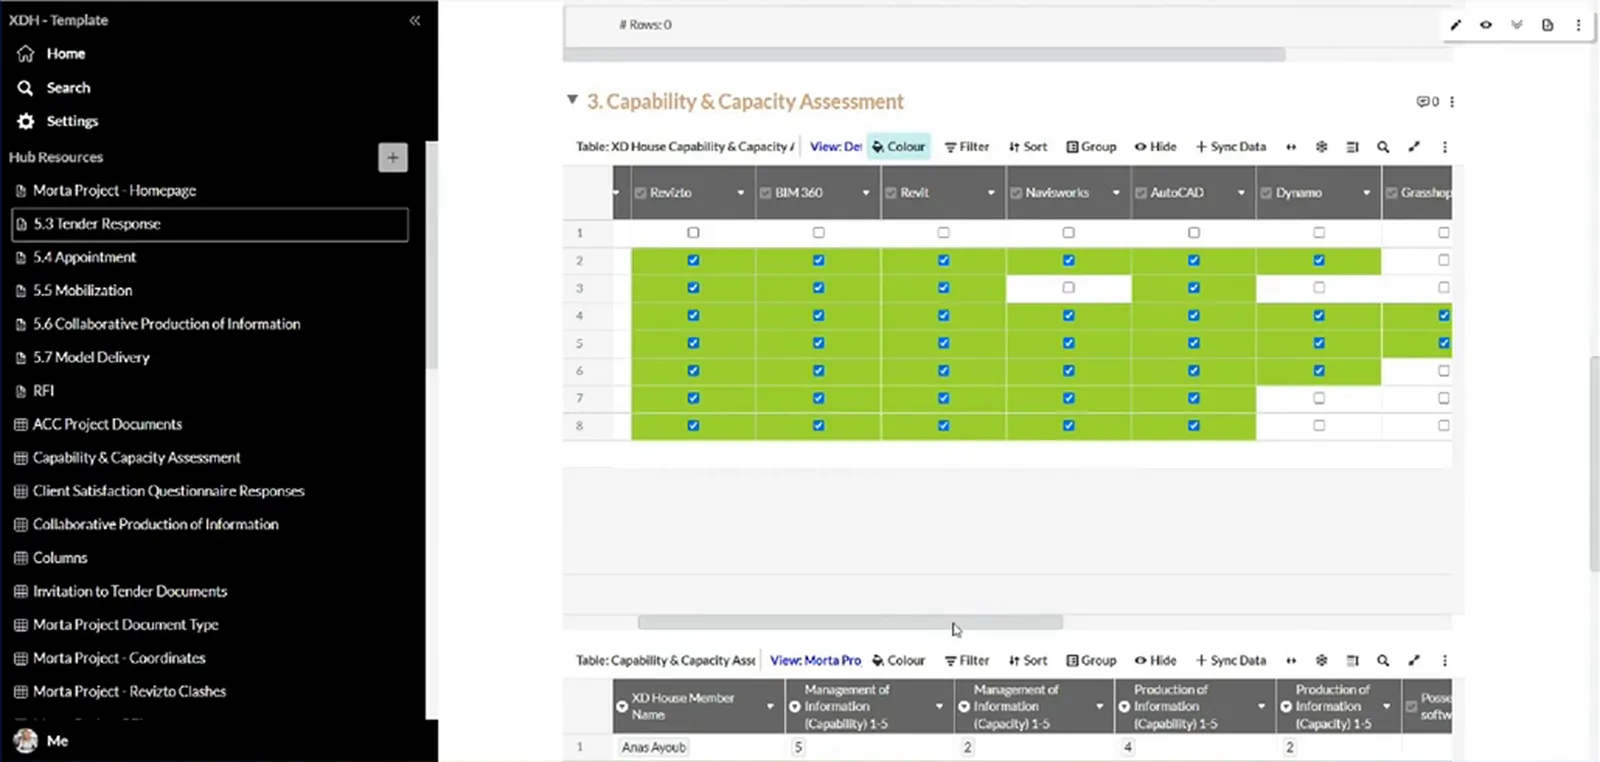Screen dimensions: 1600x762
Task: Open 5.3 Tender Response page
Action: [210, 224]
